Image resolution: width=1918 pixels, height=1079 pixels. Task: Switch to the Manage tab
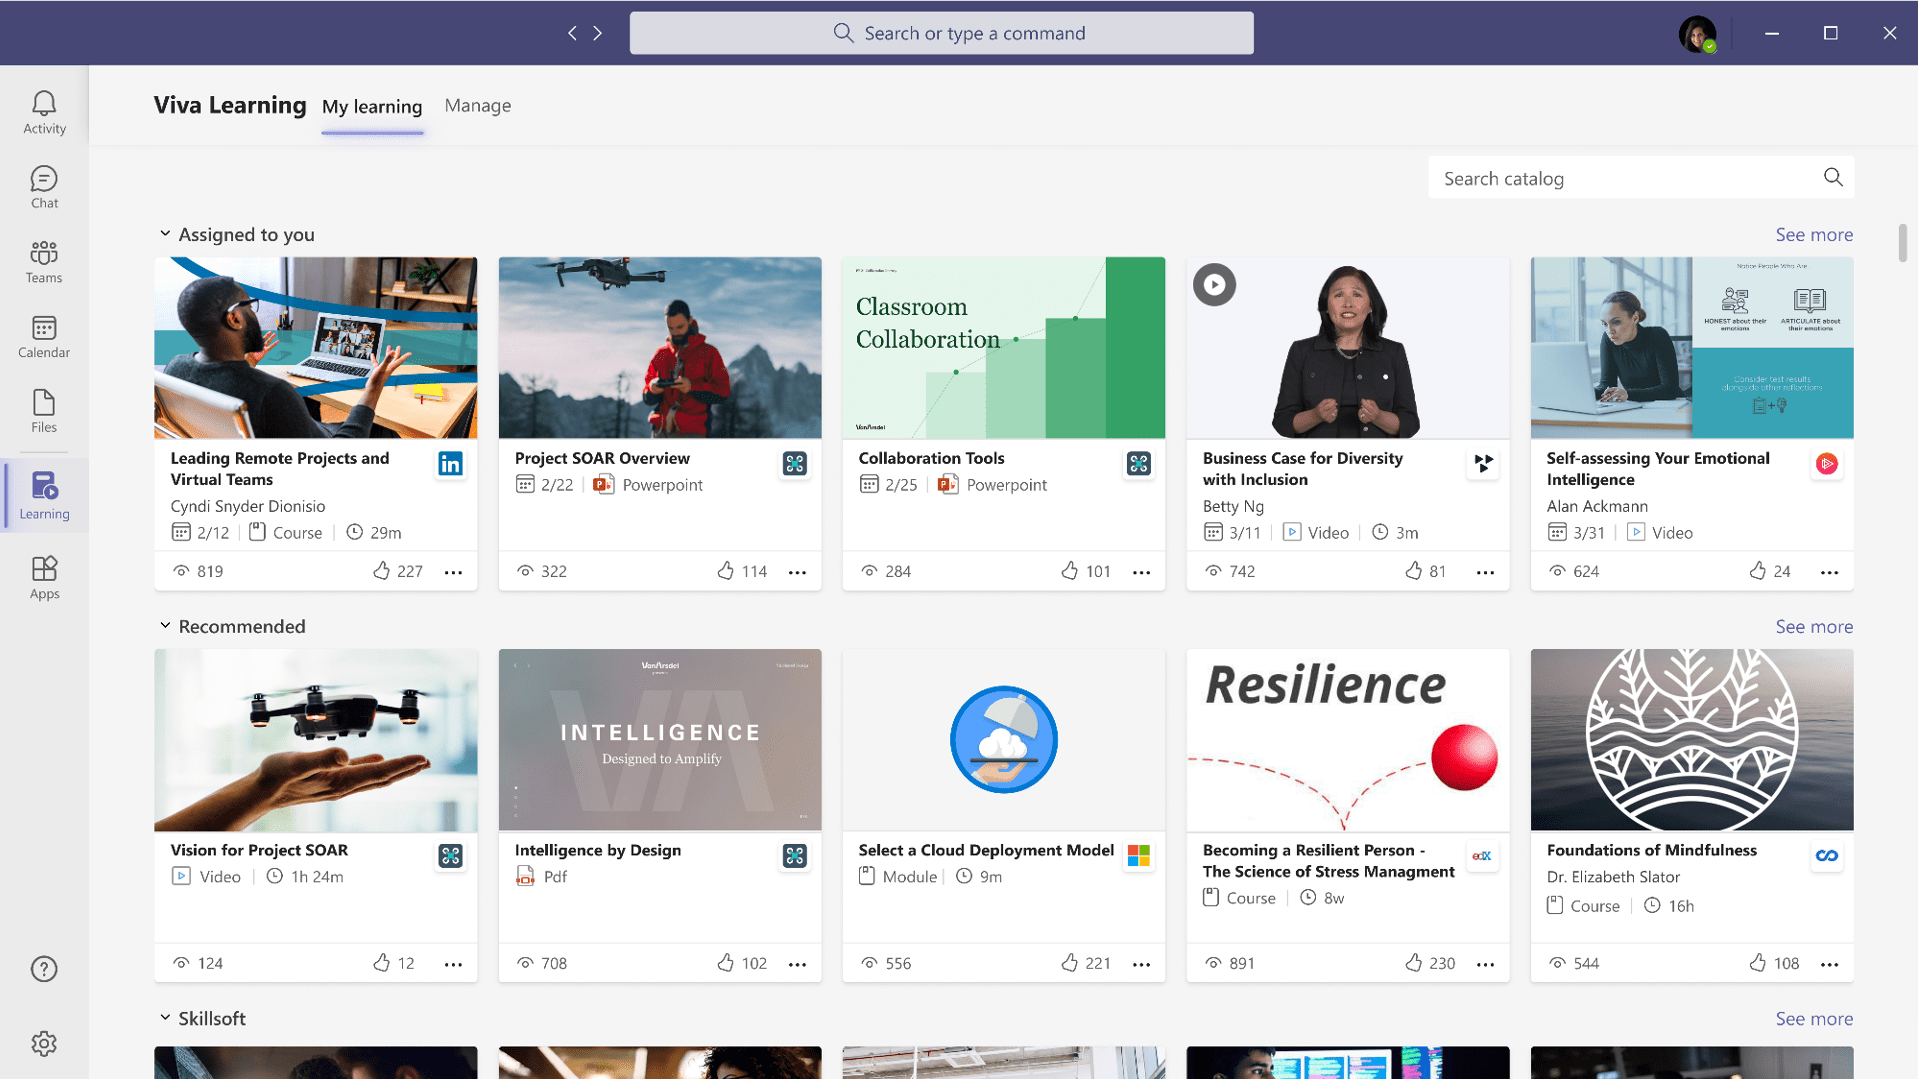click(x=477, y=105)
